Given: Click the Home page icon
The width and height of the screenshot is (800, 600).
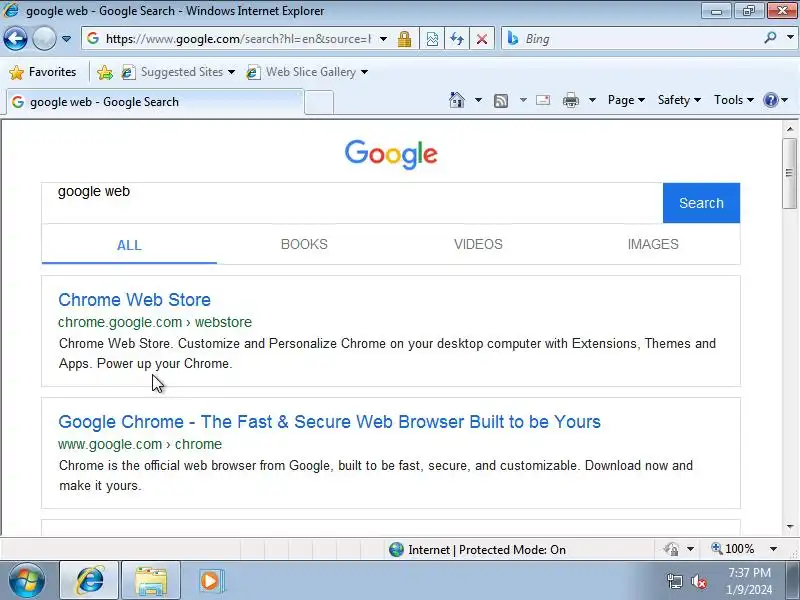Looking at the screenshot, I should (457, 100).
